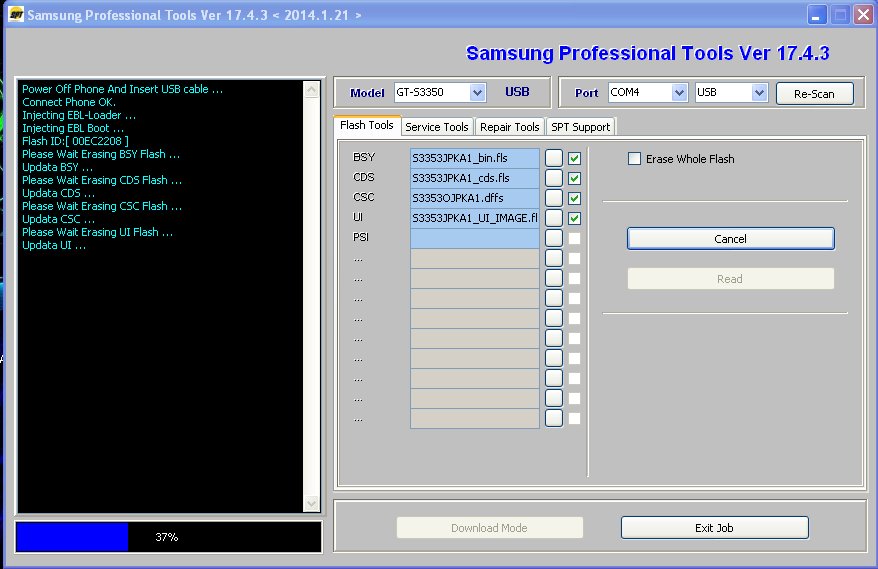Close the Samsung Professional Tools window
Screen dimensions: 878x569
point(863,15)
